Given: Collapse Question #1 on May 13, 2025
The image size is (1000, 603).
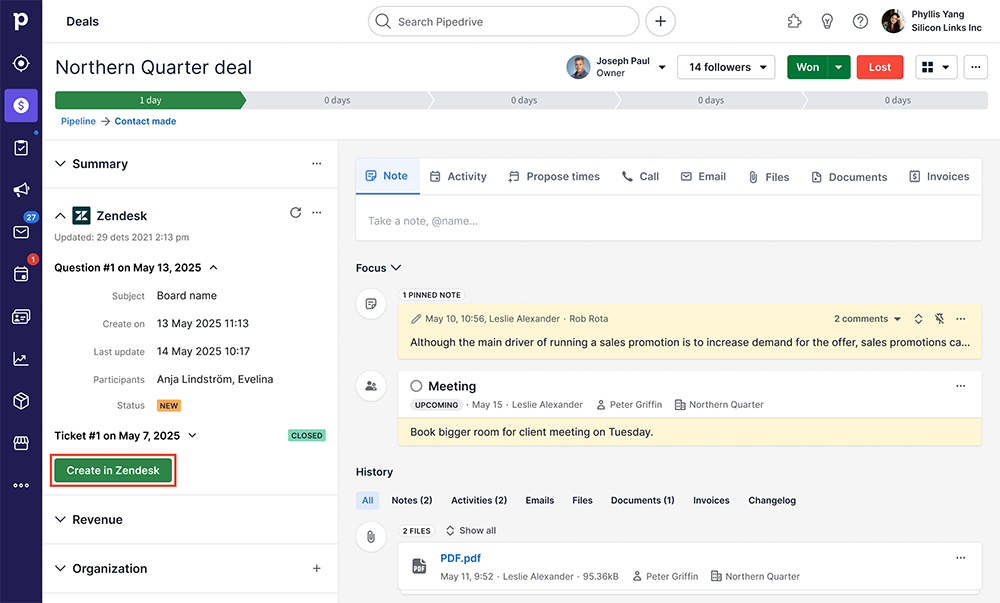Looking at the screenshot, I should pyautogui.click(x=214, y=268).
